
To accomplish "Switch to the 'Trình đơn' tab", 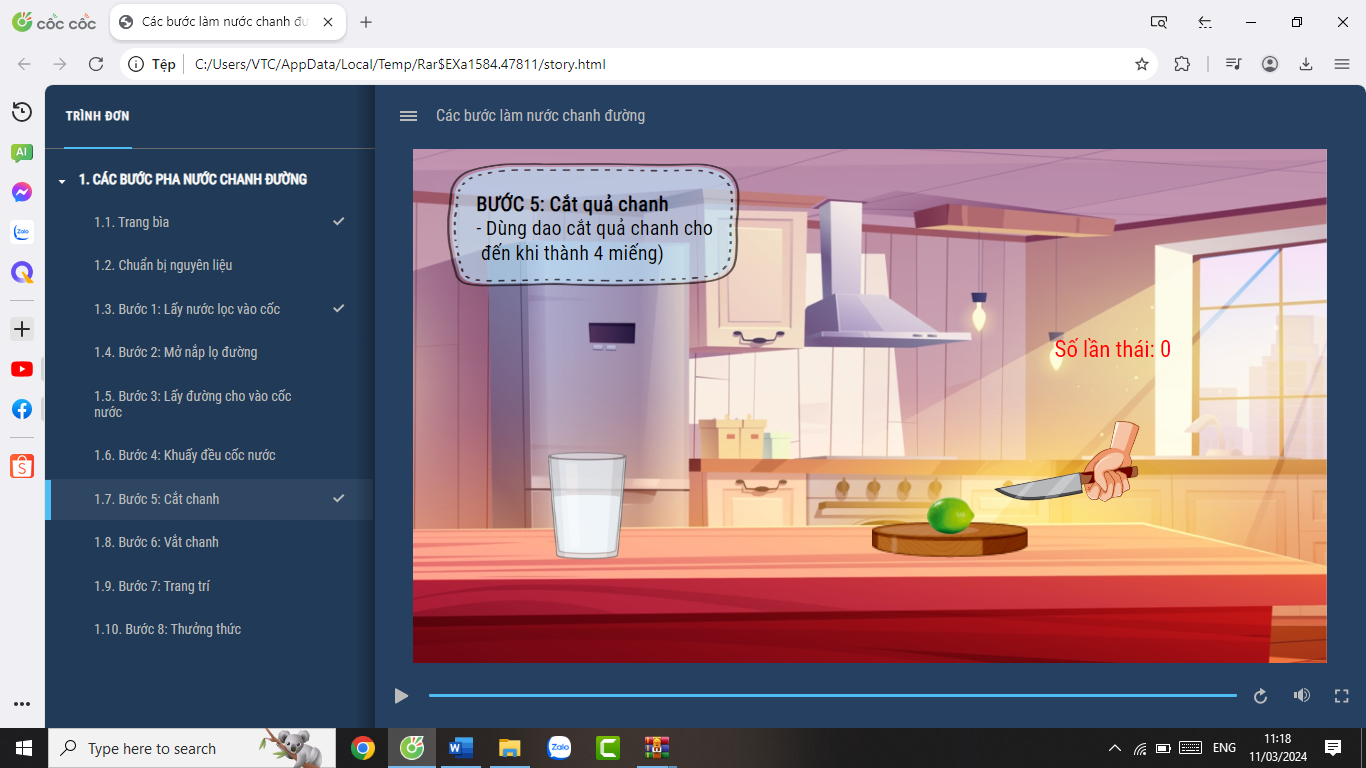I will [x=97, y=116].
